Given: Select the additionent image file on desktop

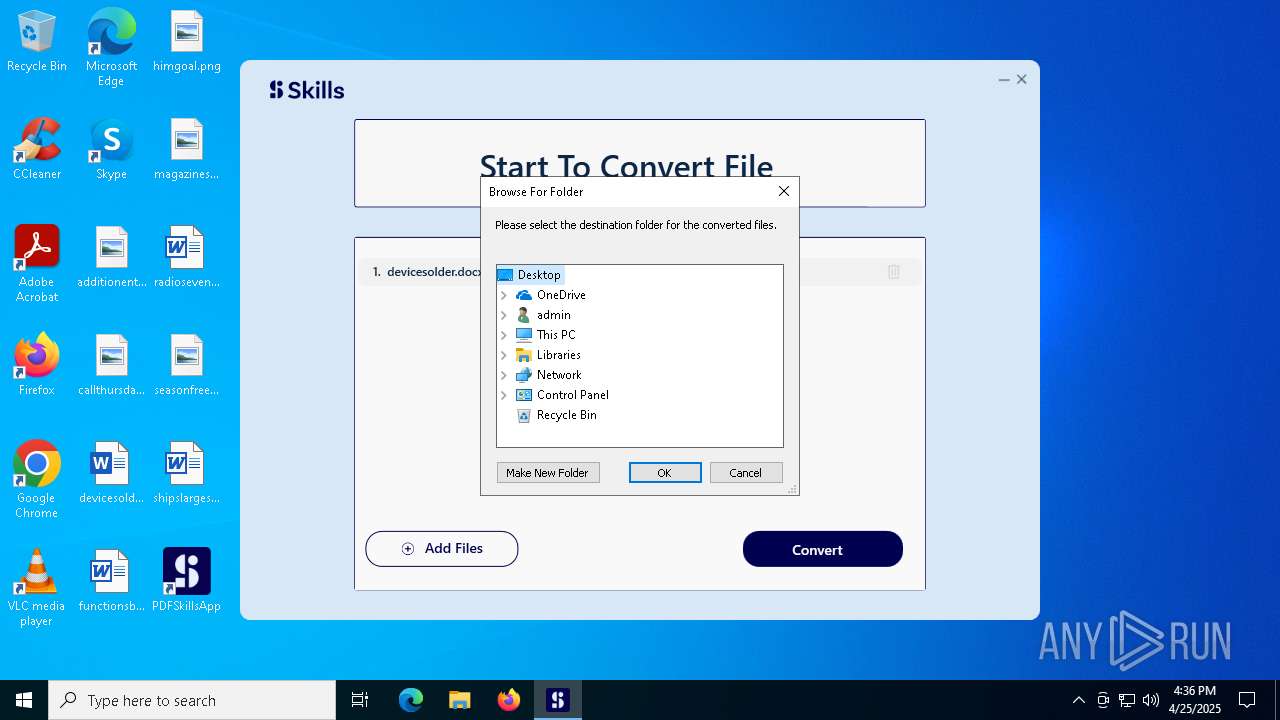Looking at the screenshot, I should pyautogui.click(x=111, y=258).
